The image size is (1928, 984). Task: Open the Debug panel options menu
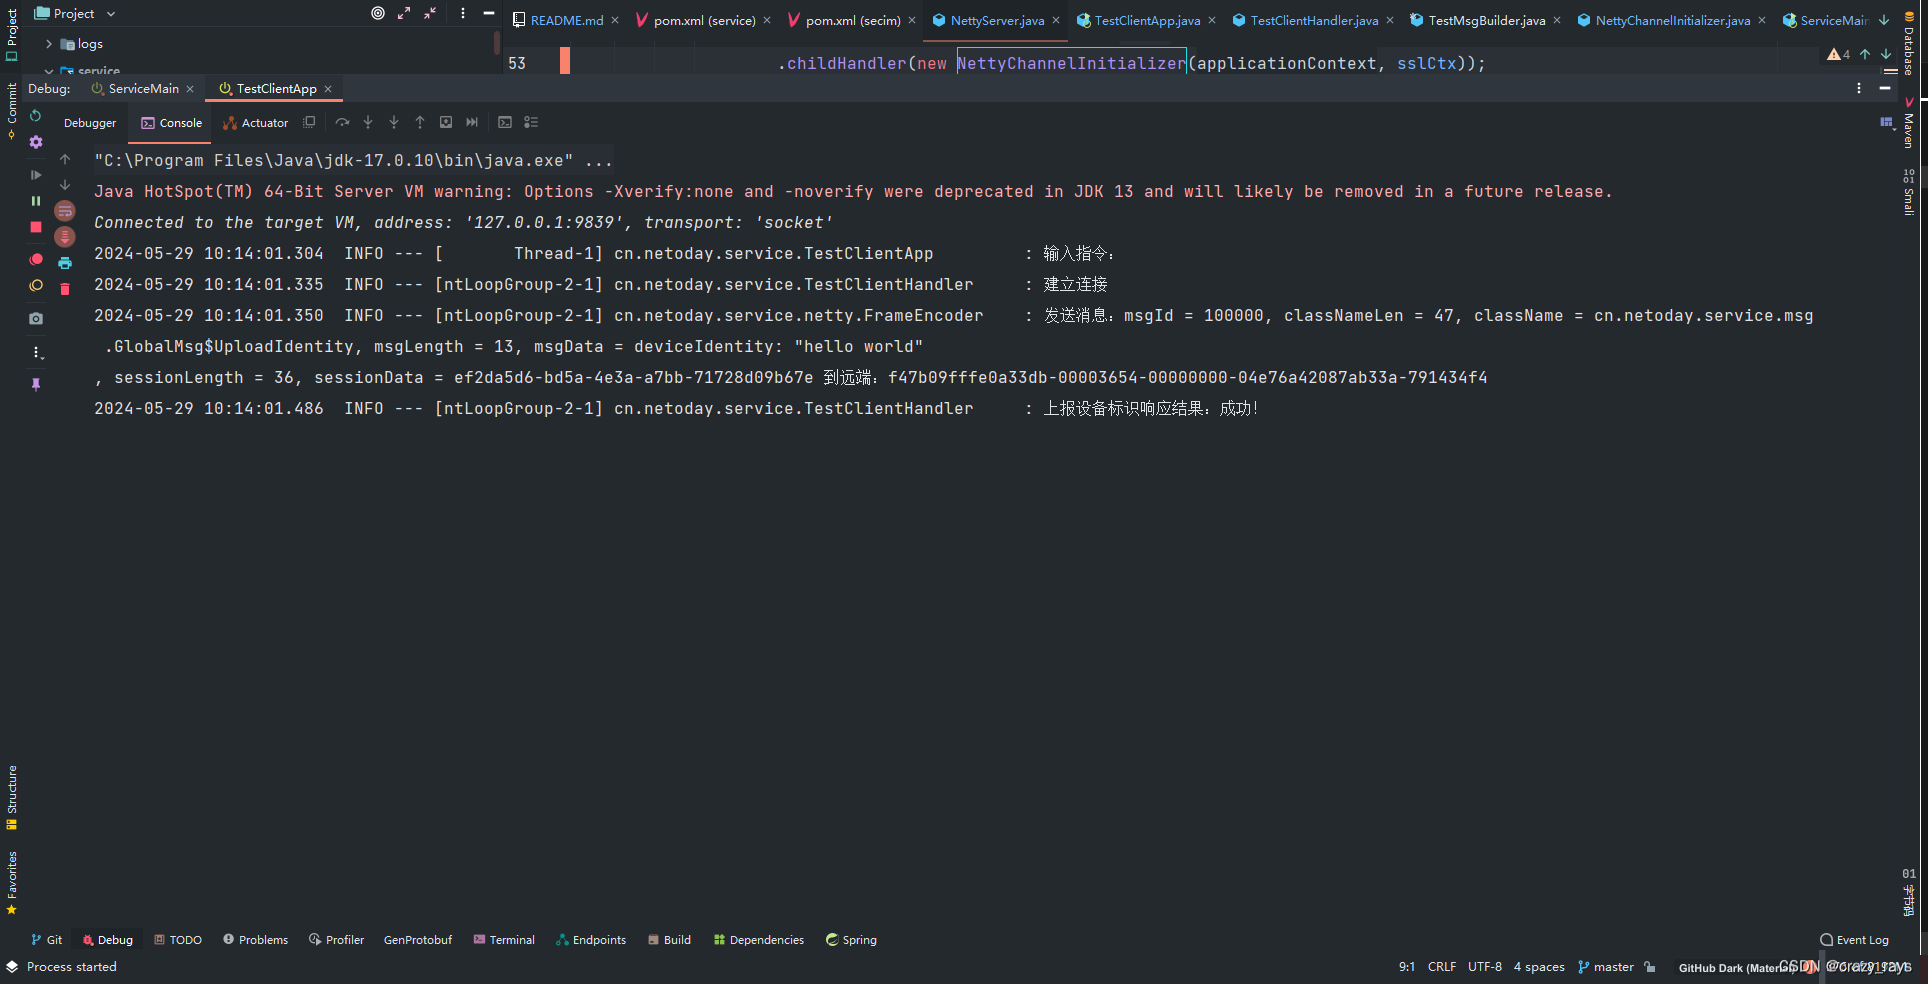click(x=1859, y=89)
